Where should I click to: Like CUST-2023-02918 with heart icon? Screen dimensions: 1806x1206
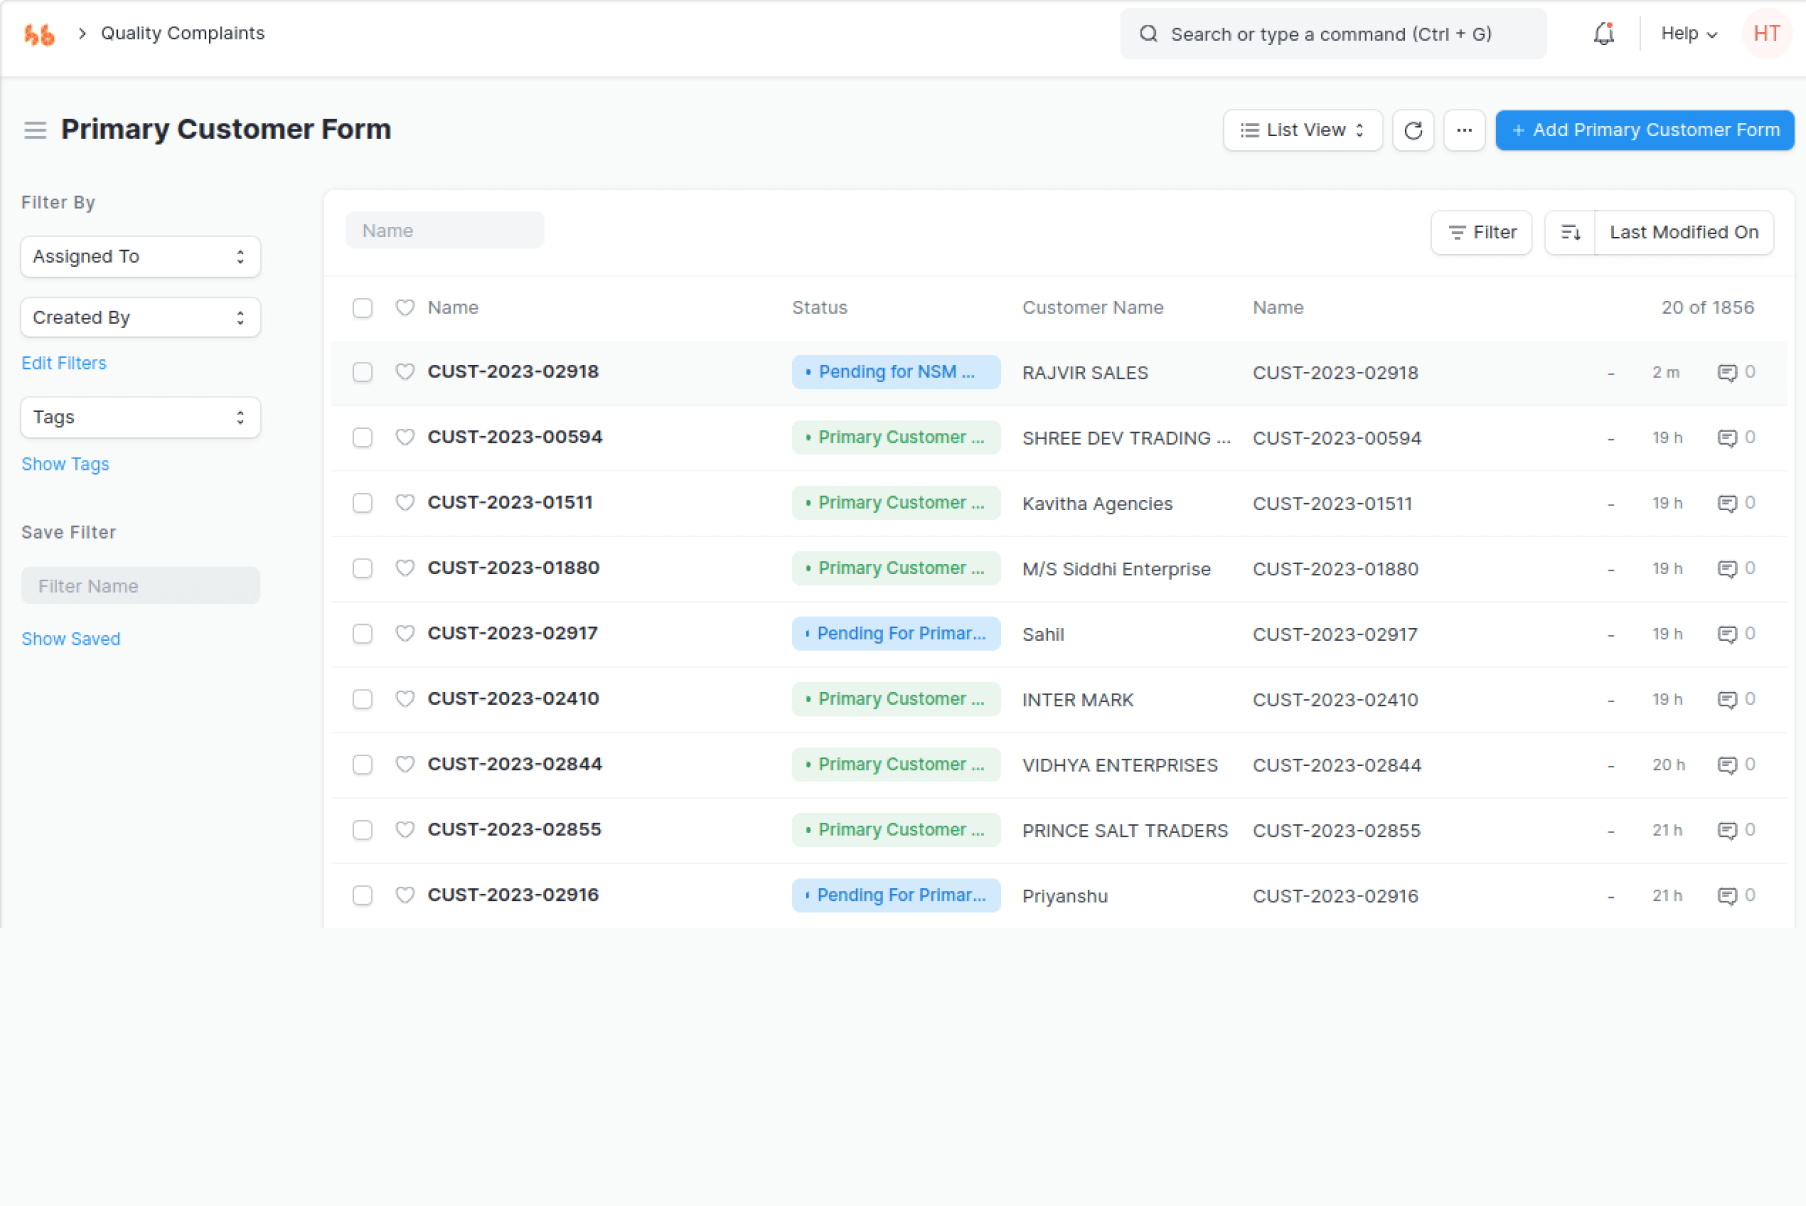pos(405,372)
